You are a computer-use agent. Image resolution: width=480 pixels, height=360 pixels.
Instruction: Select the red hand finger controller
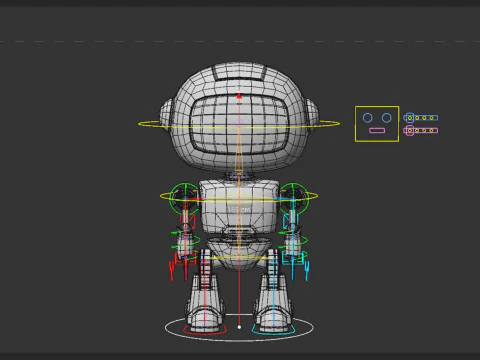coord(172,271)
